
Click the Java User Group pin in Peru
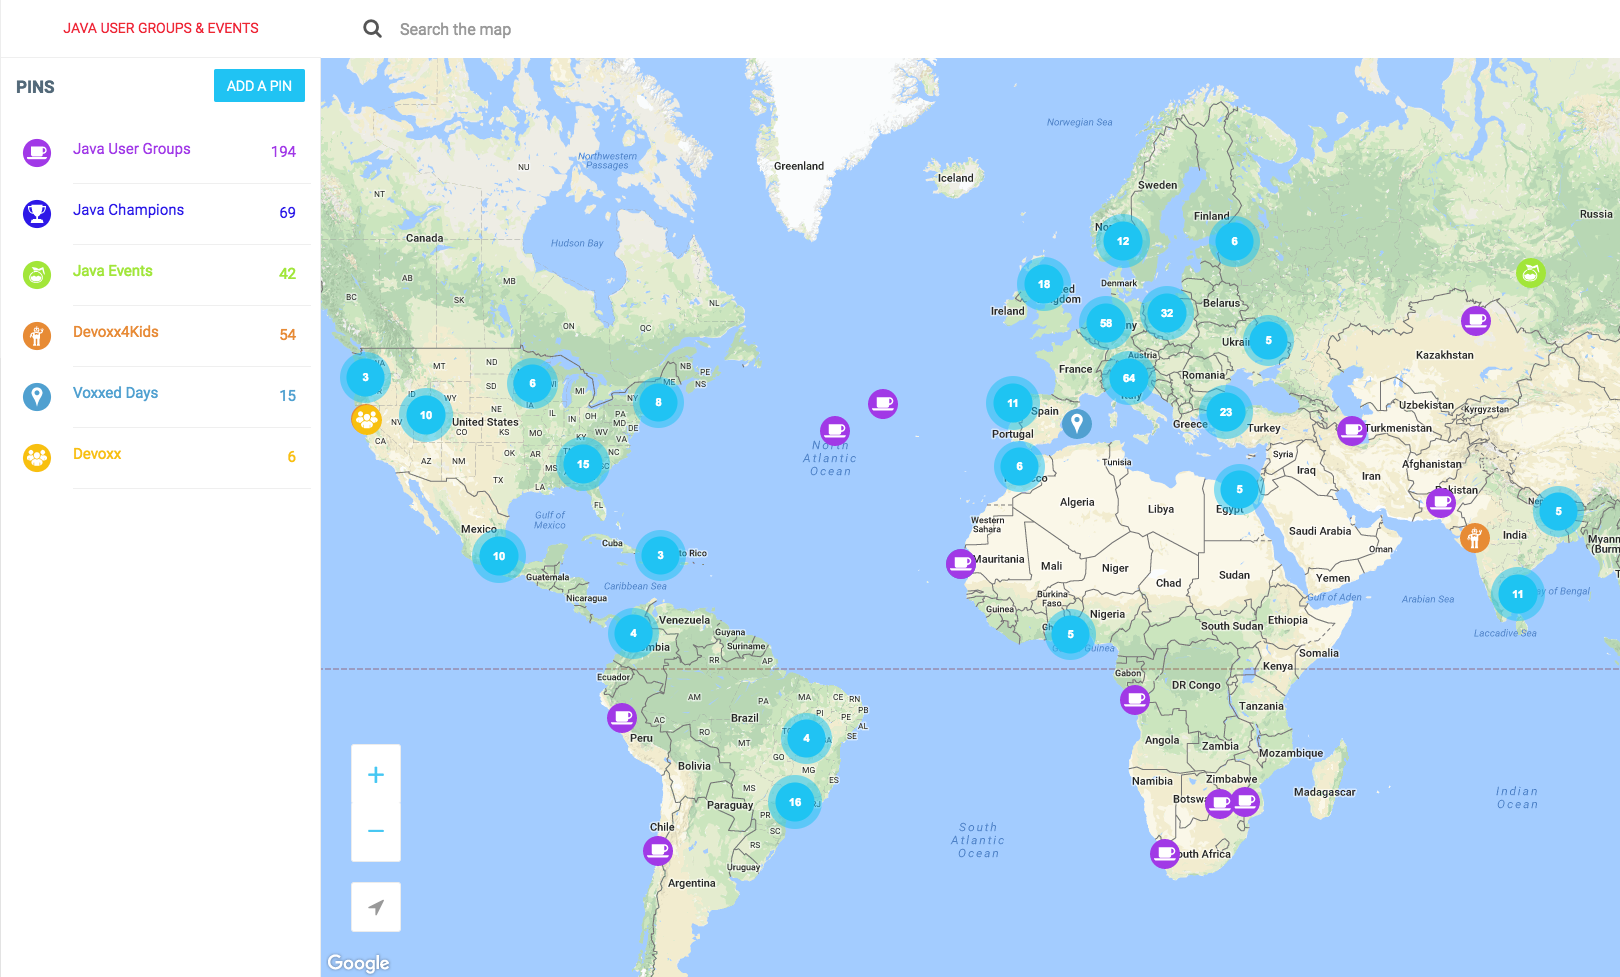coord(622,717)
